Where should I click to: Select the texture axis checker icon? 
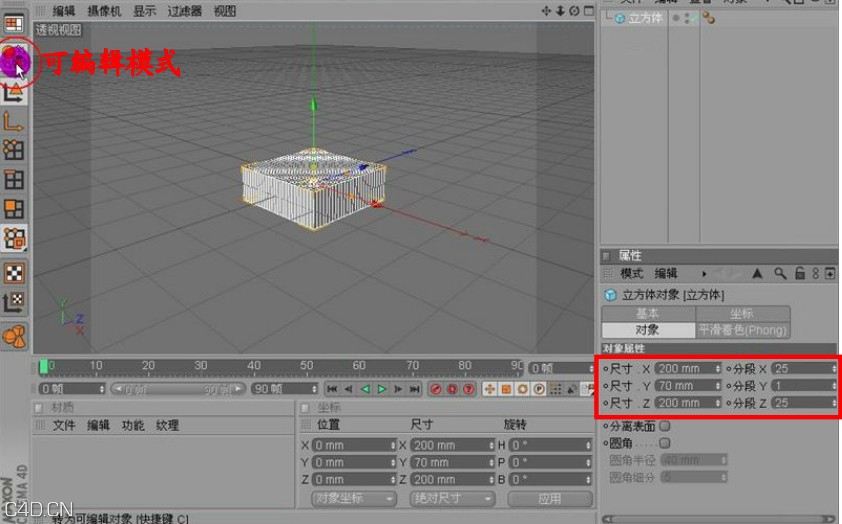[x=14, y=302]
